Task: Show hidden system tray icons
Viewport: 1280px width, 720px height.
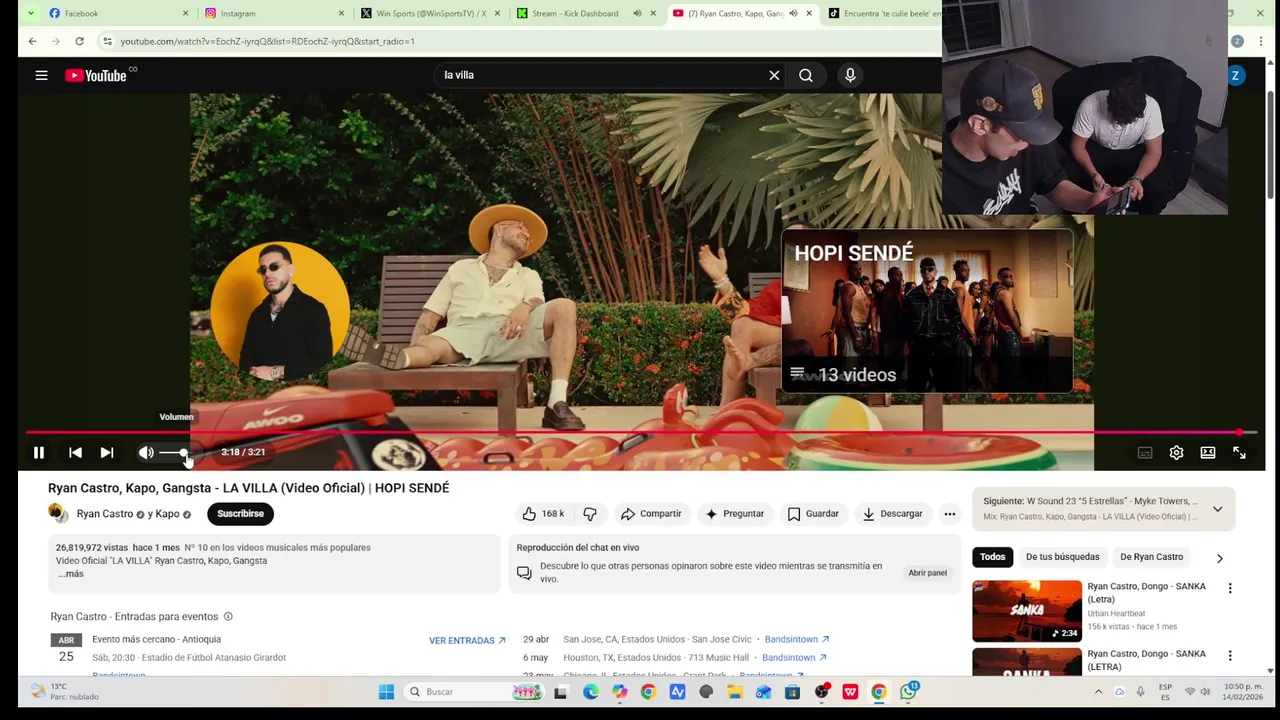Action: pos(1098,692)
